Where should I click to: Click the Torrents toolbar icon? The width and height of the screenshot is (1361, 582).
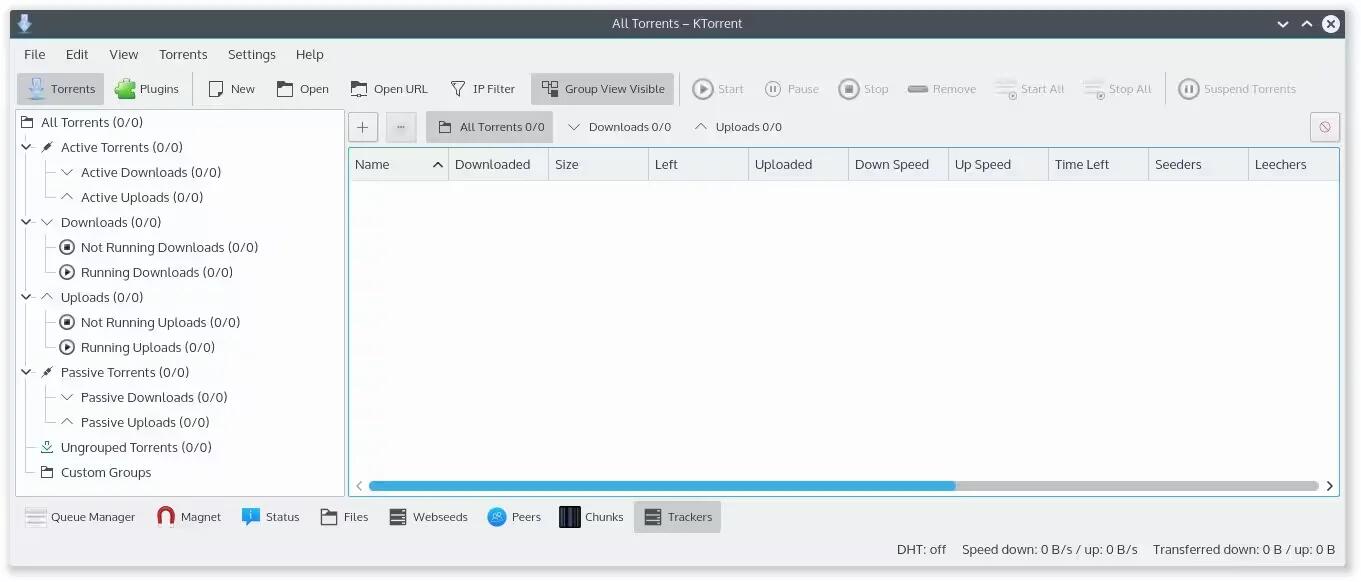coord(37,89)
